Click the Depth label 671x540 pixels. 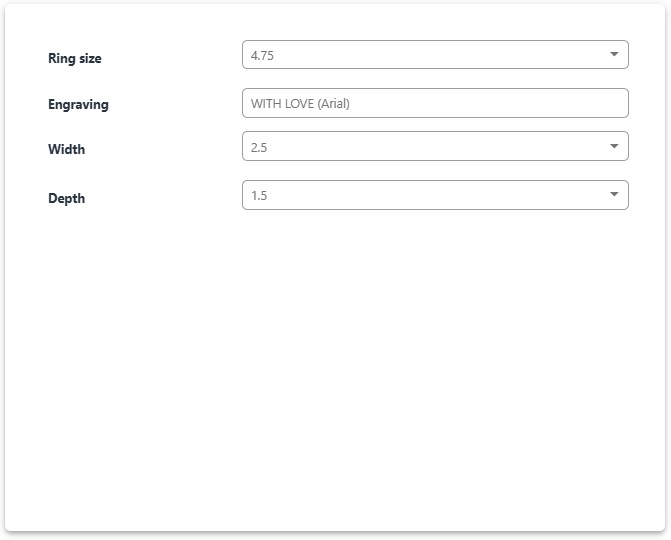pos(67,198)
